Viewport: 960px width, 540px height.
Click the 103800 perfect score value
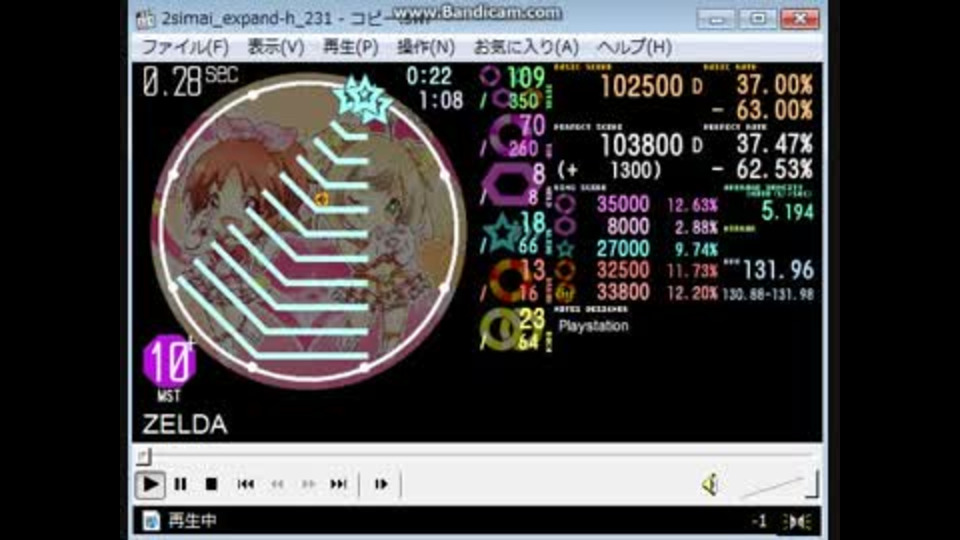point(642,146)
